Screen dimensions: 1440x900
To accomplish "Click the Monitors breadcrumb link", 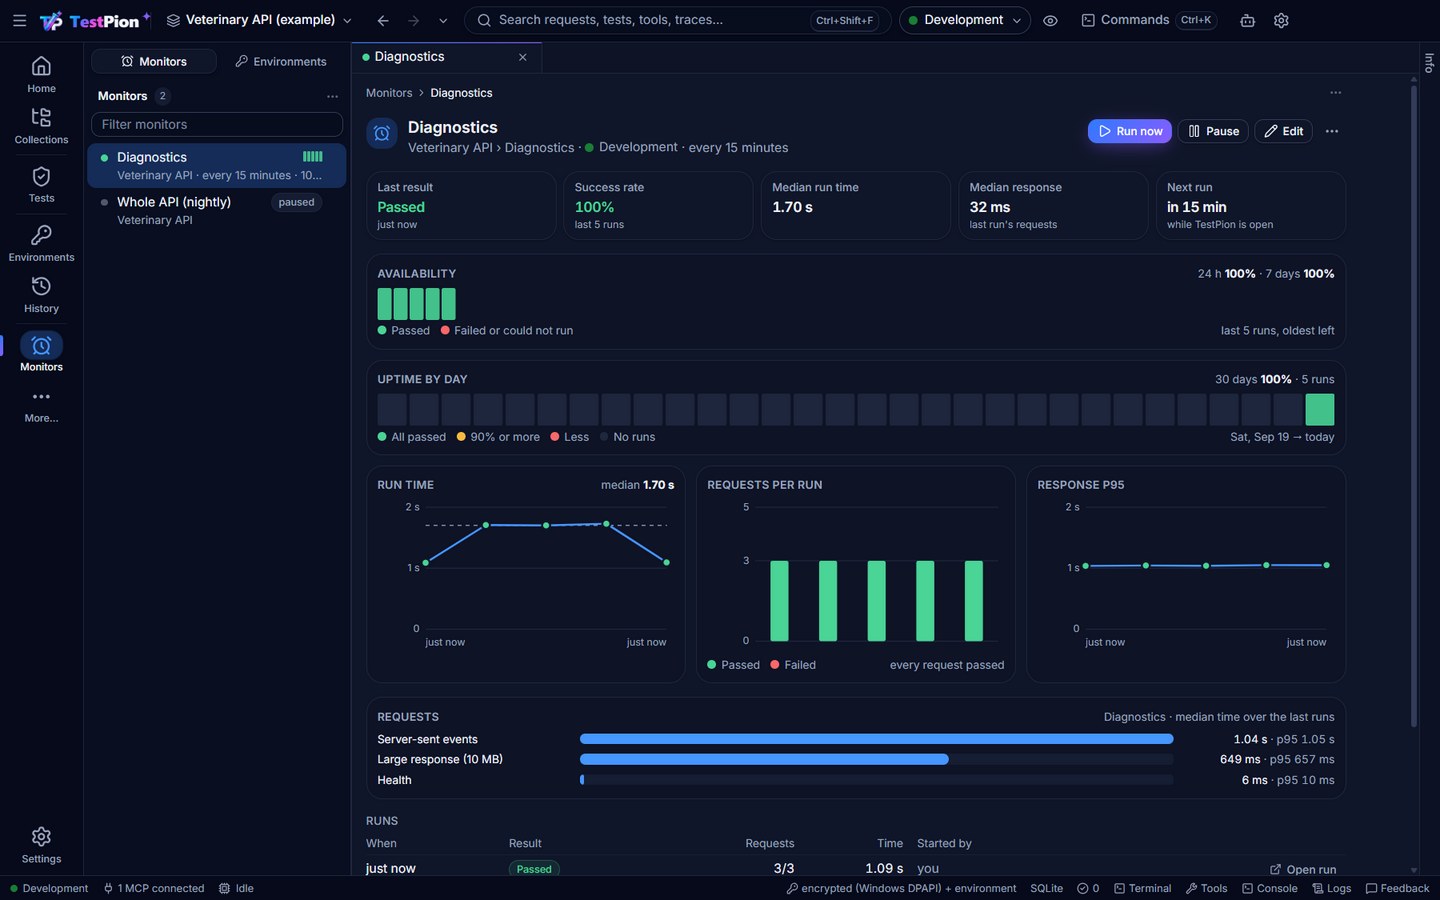I will pos(389,93).
